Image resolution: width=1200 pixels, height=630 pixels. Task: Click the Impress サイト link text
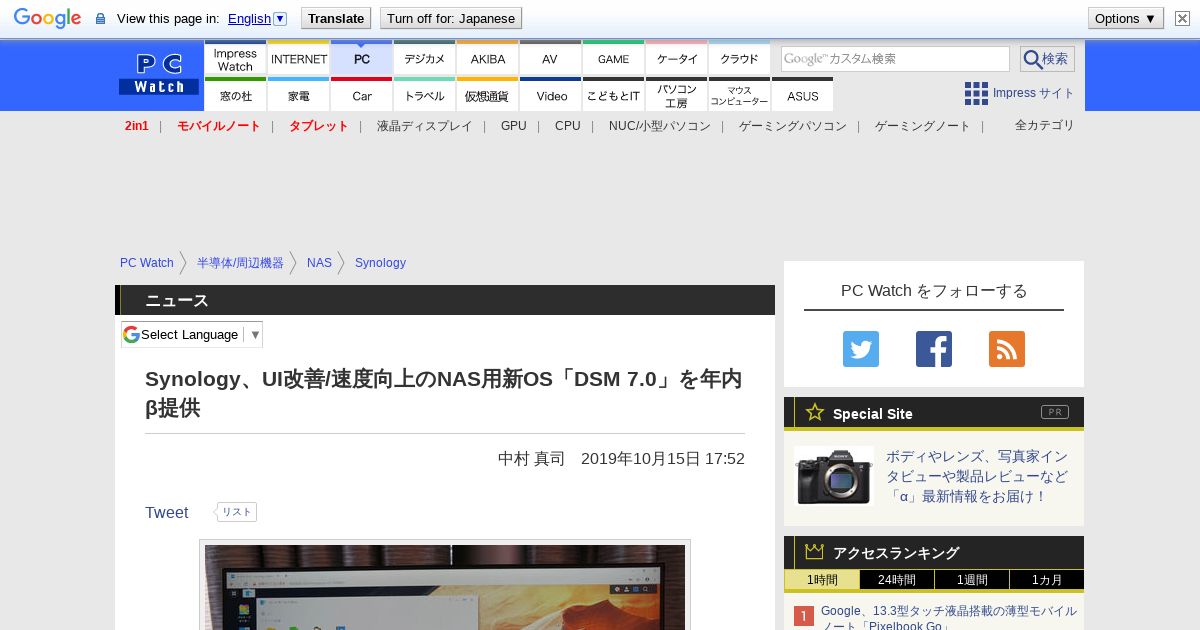click(x=1034, y=93)
